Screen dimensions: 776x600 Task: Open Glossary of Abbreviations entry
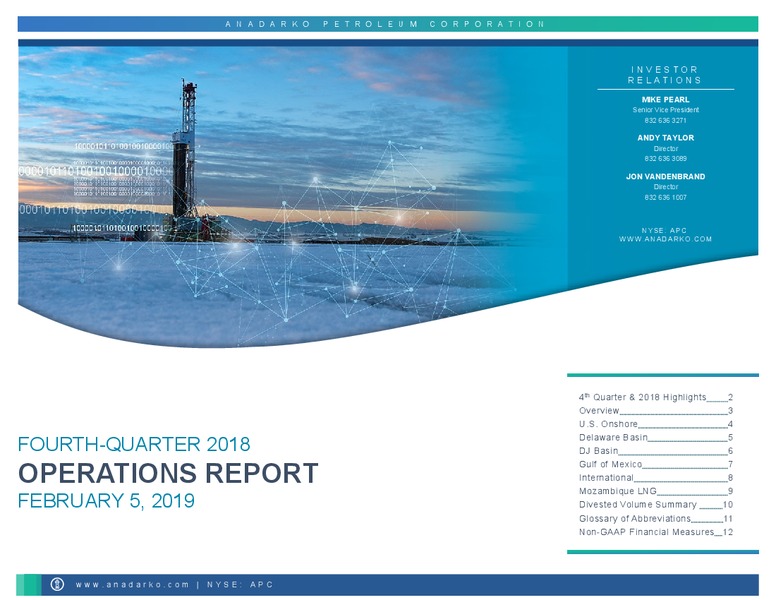pyautogui.click(x=656, y=518)
